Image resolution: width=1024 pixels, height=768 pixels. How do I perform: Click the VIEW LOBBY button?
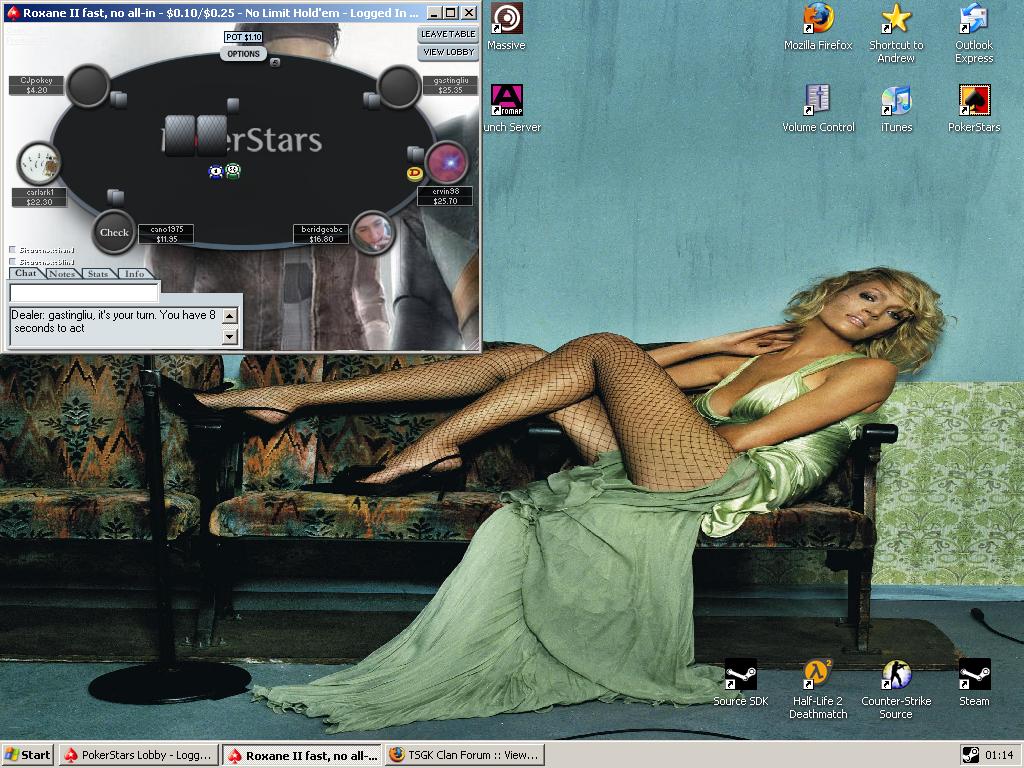tap(447, 52)
